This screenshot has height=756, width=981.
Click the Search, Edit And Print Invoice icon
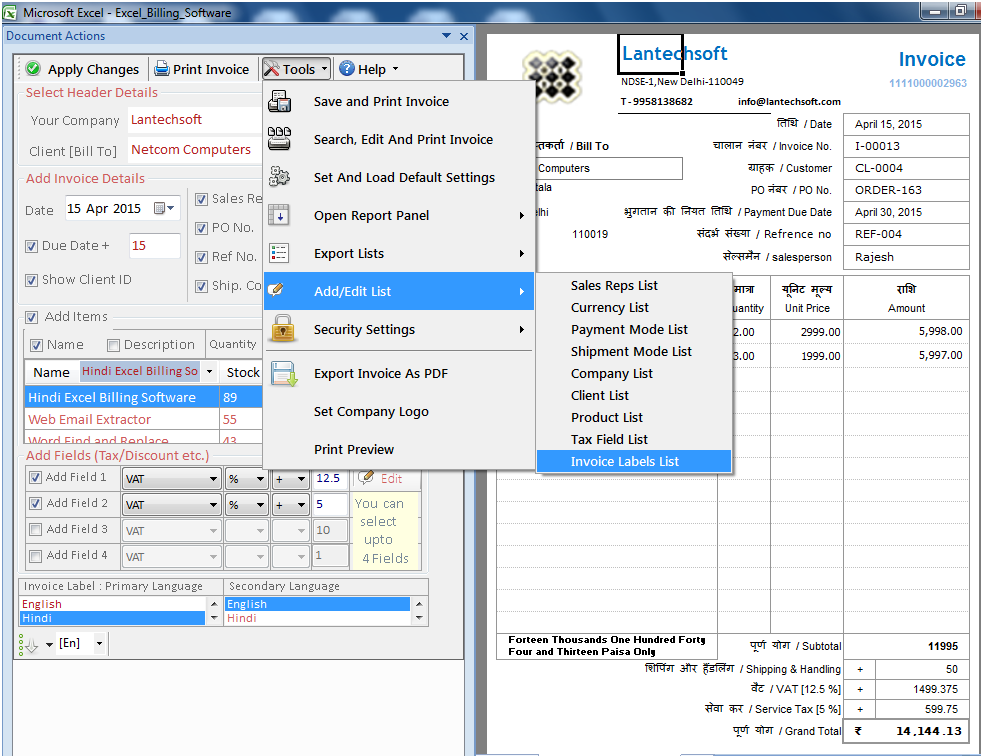click(x=279, y=139)
